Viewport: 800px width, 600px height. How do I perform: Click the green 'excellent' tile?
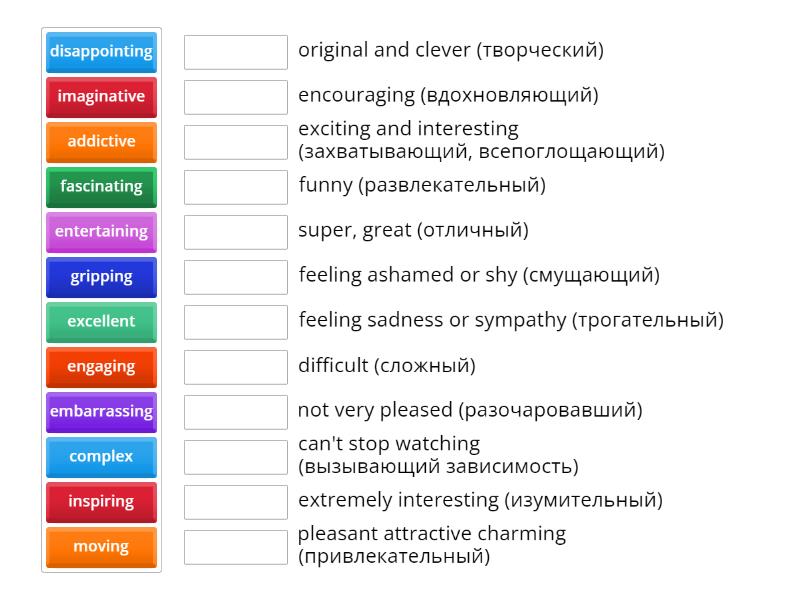[x=101, y=322]
